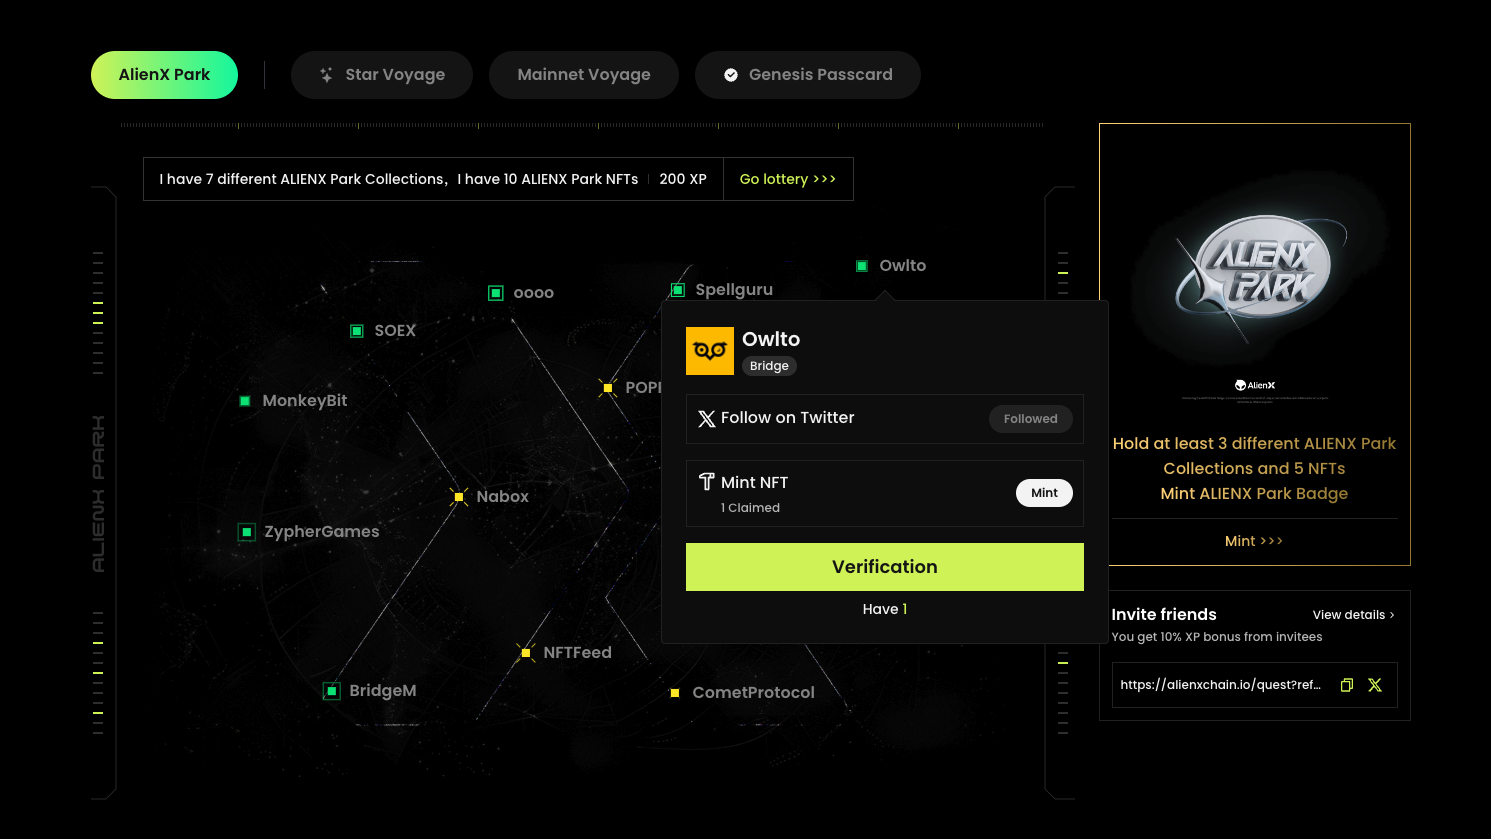
Task: Share invite link via X icon
Action: pyautogui.click(x=1375, y=685)
